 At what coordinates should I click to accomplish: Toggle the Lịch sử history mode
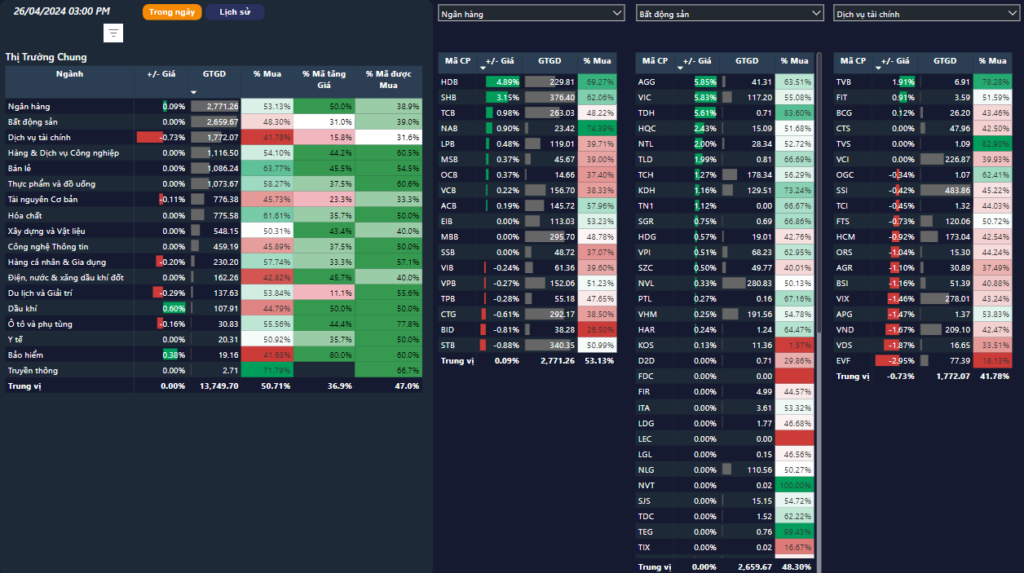coord(236,12)
